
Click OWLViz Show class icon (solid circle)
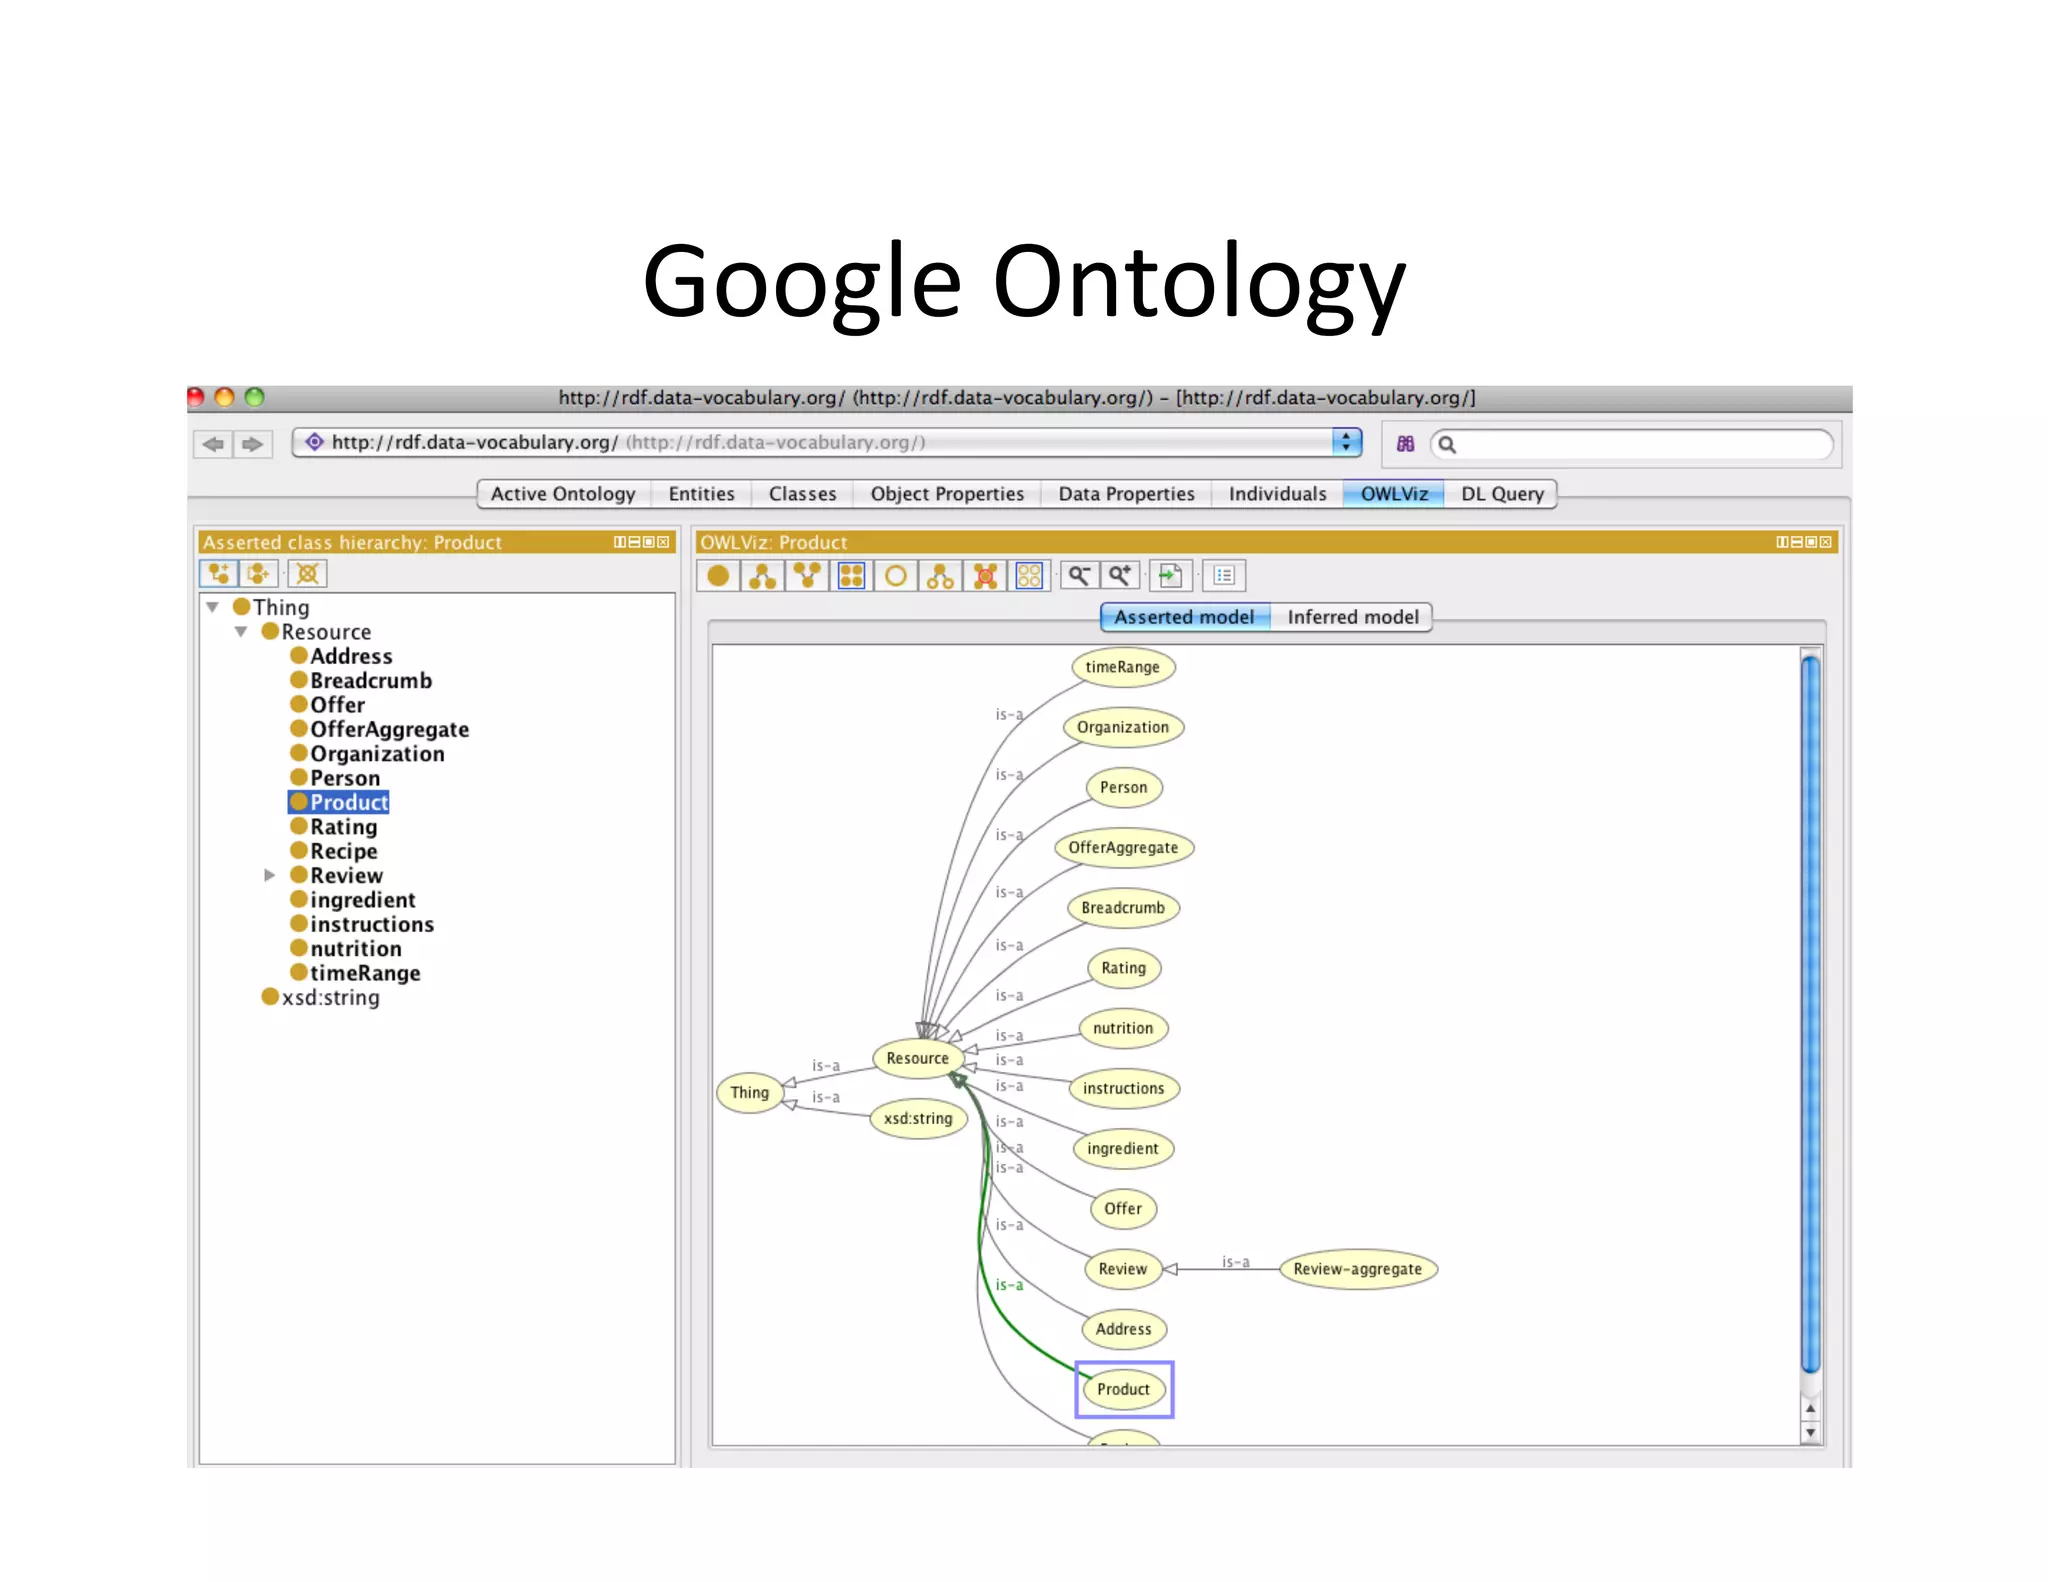718,576
